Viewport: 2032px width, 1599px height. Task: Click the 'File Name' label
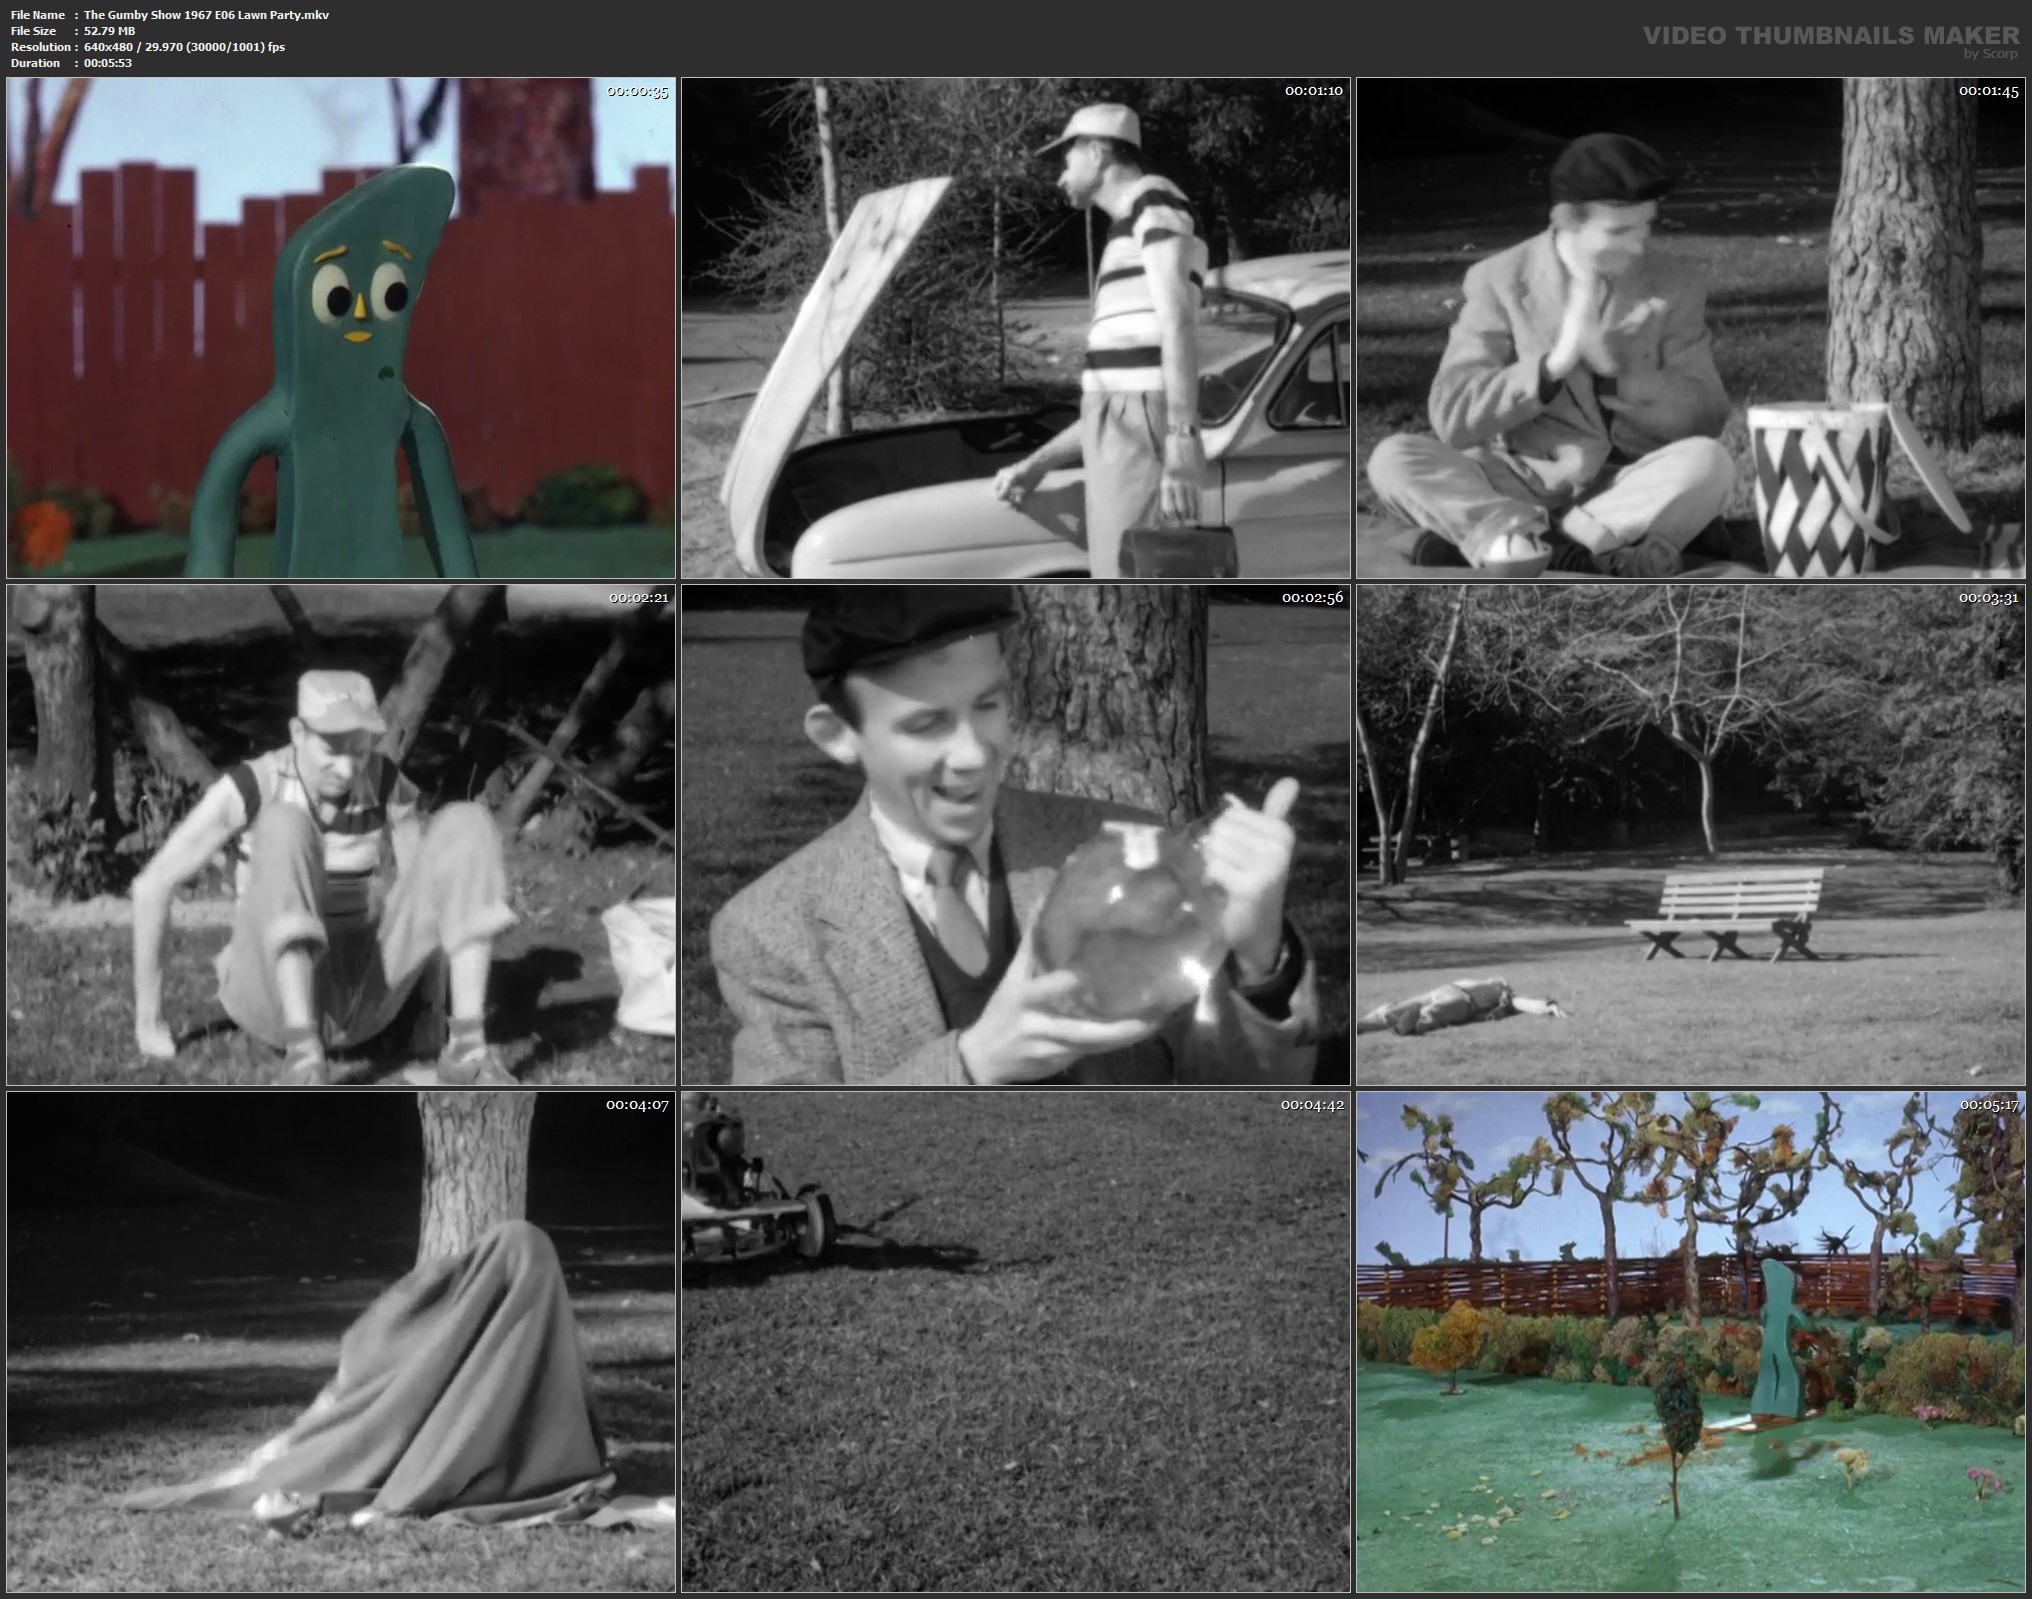click(38, 15)
